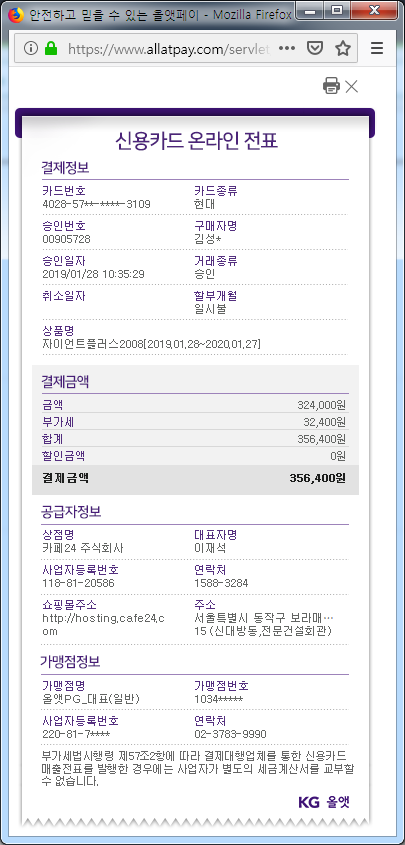Close the receipt with the X icon
This screenshot has width=405, height=845.
351,86
